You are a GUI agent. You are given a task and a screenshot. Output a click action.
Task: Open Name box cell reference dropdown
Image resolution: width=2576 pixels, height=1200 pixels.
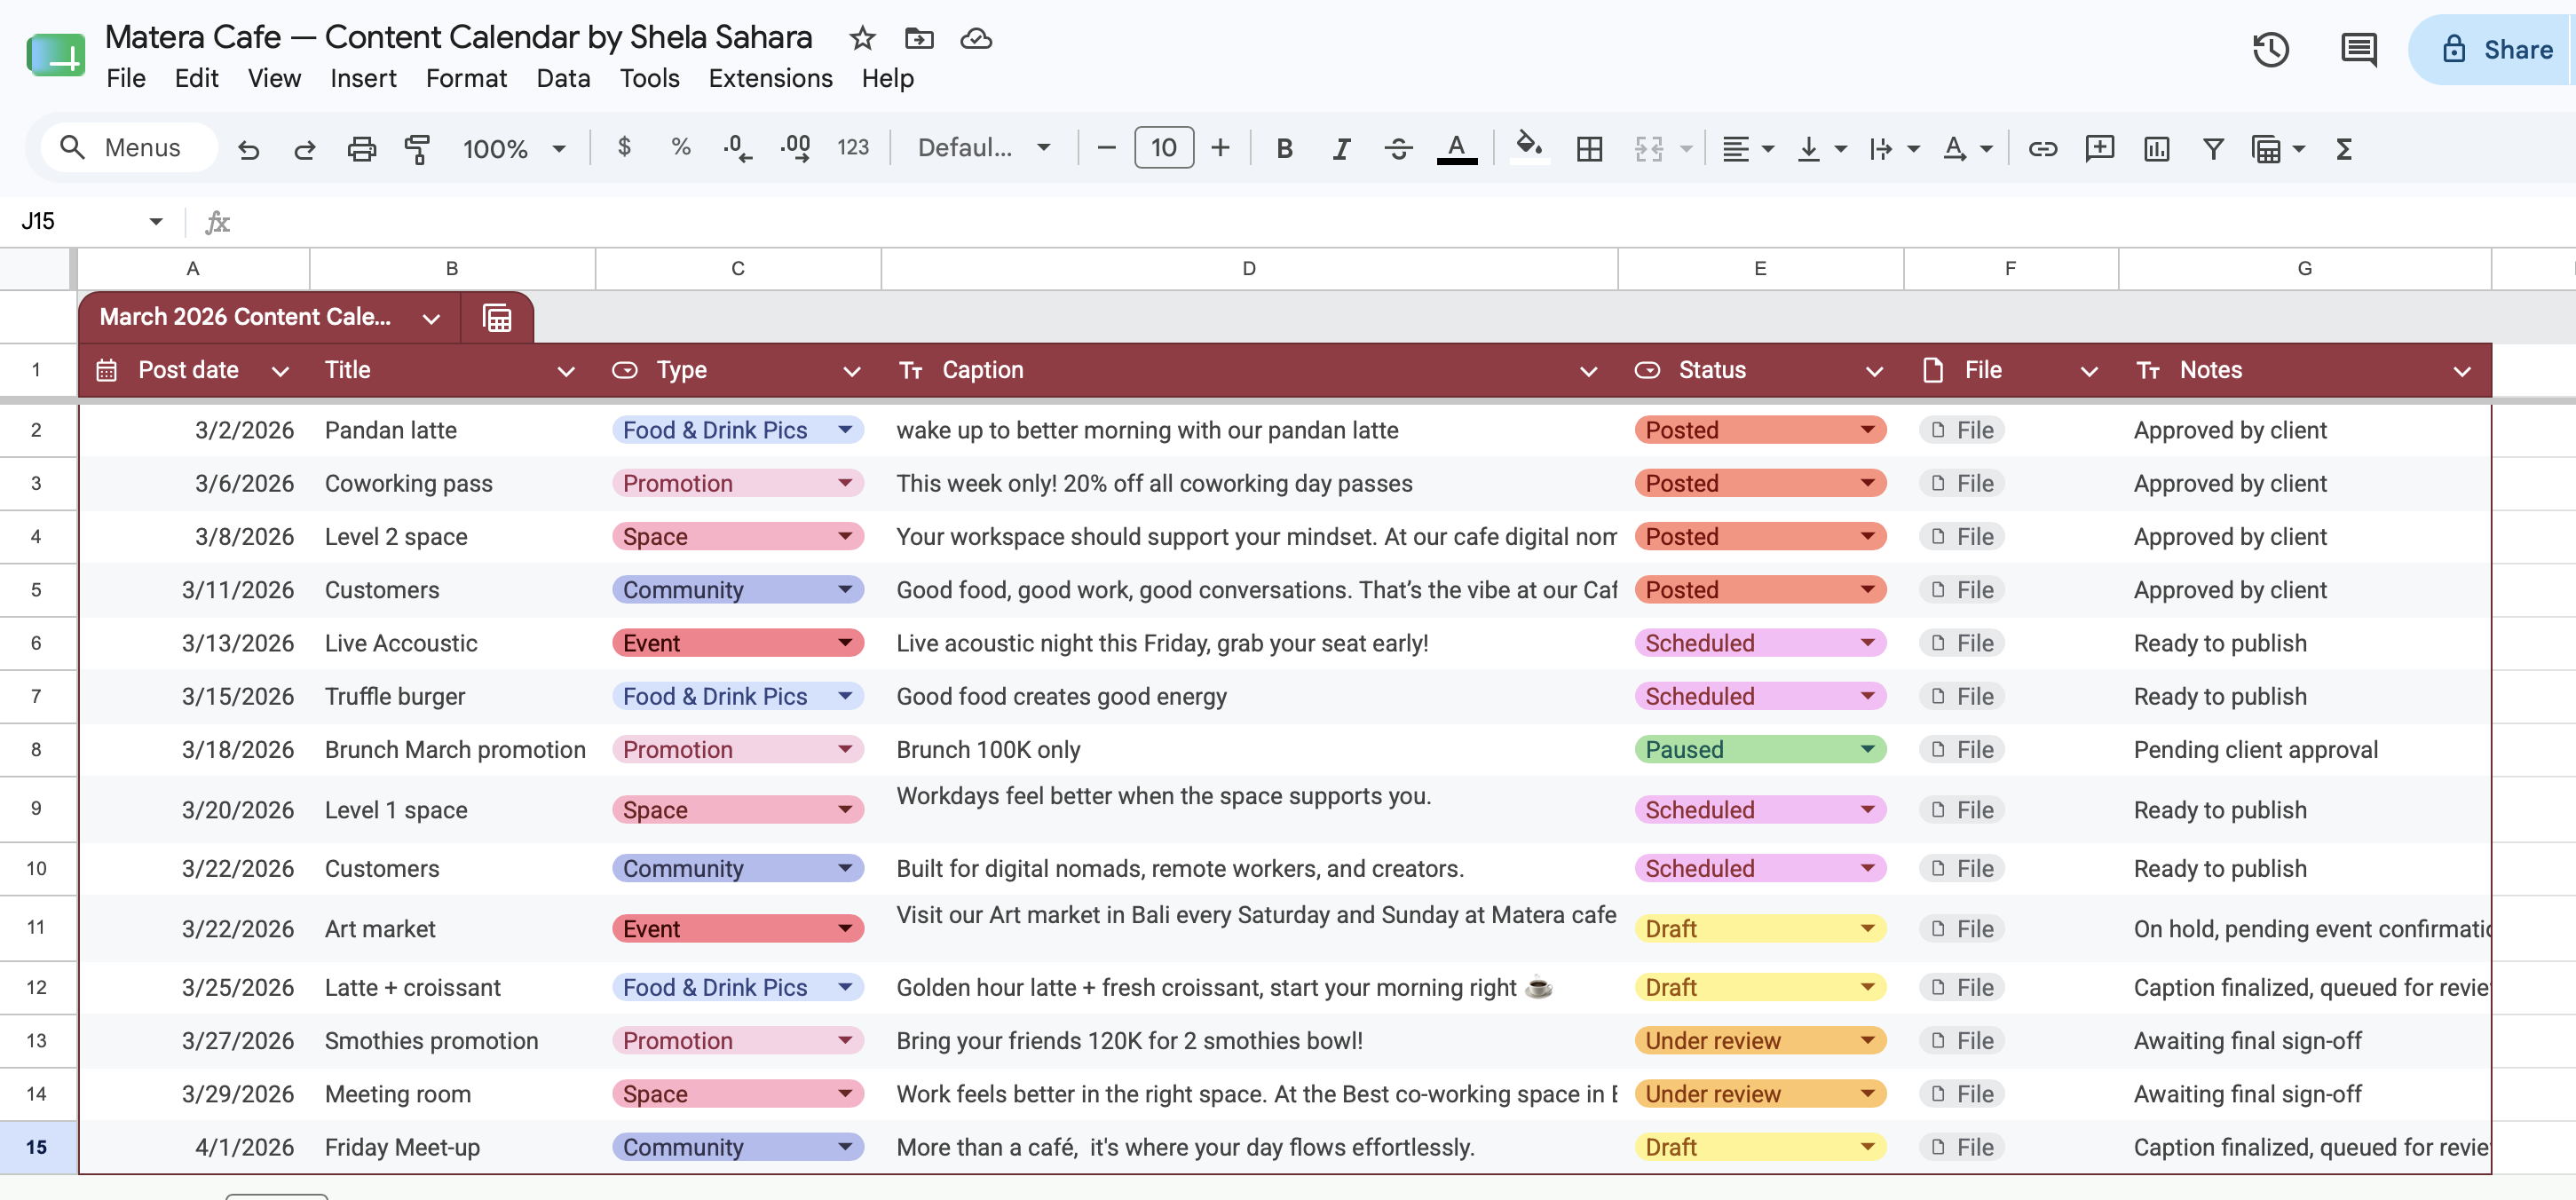[x=156, y=221]
